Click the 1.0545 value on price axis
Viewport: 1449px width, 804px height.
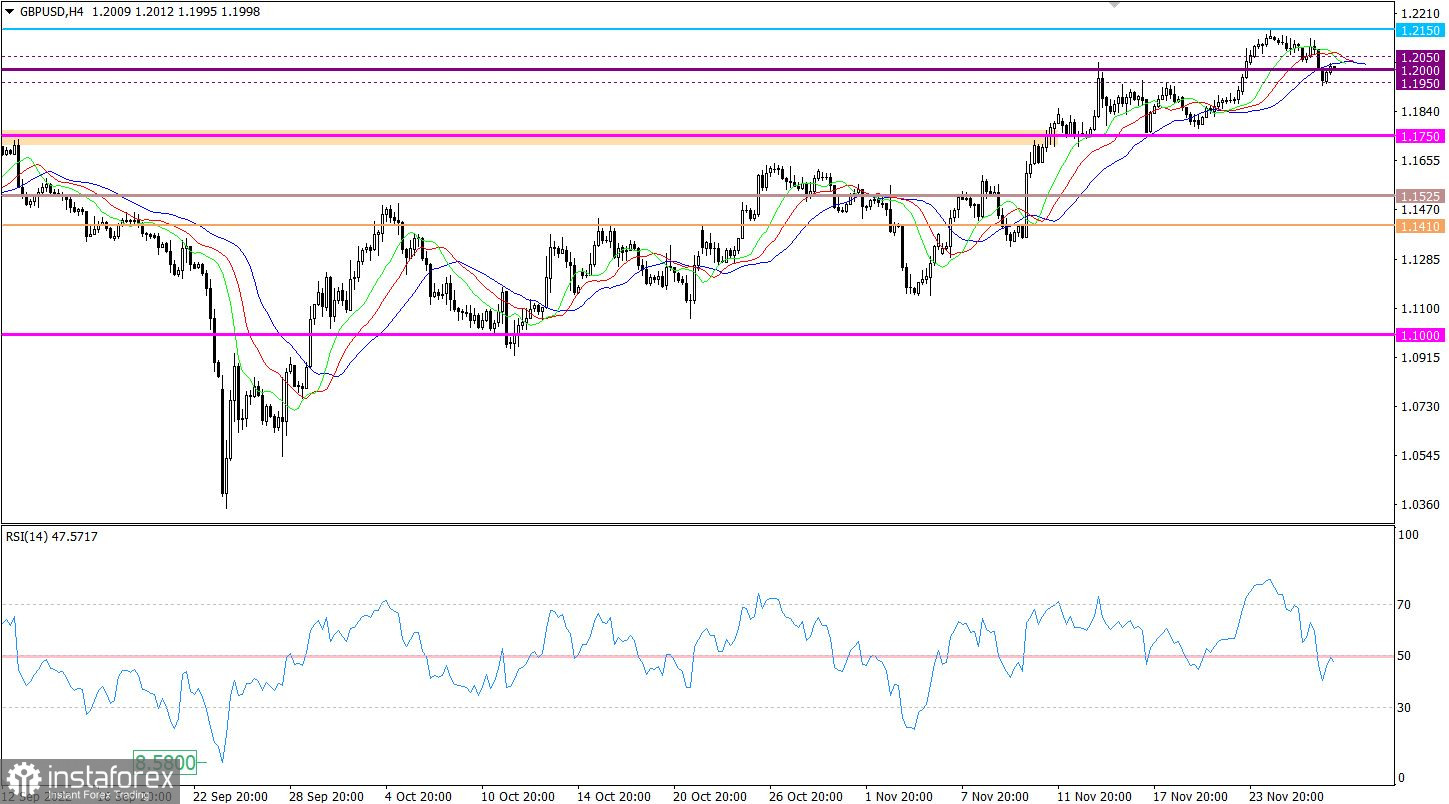click(1420, 456)
